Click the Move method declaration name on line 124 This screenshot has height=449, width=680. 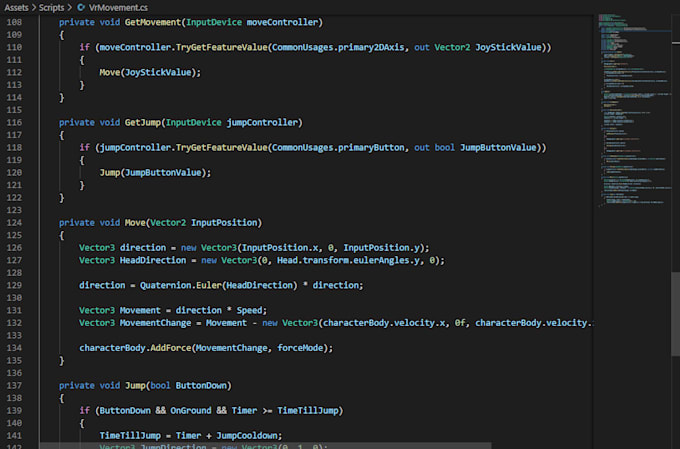[x=135, y=223]
